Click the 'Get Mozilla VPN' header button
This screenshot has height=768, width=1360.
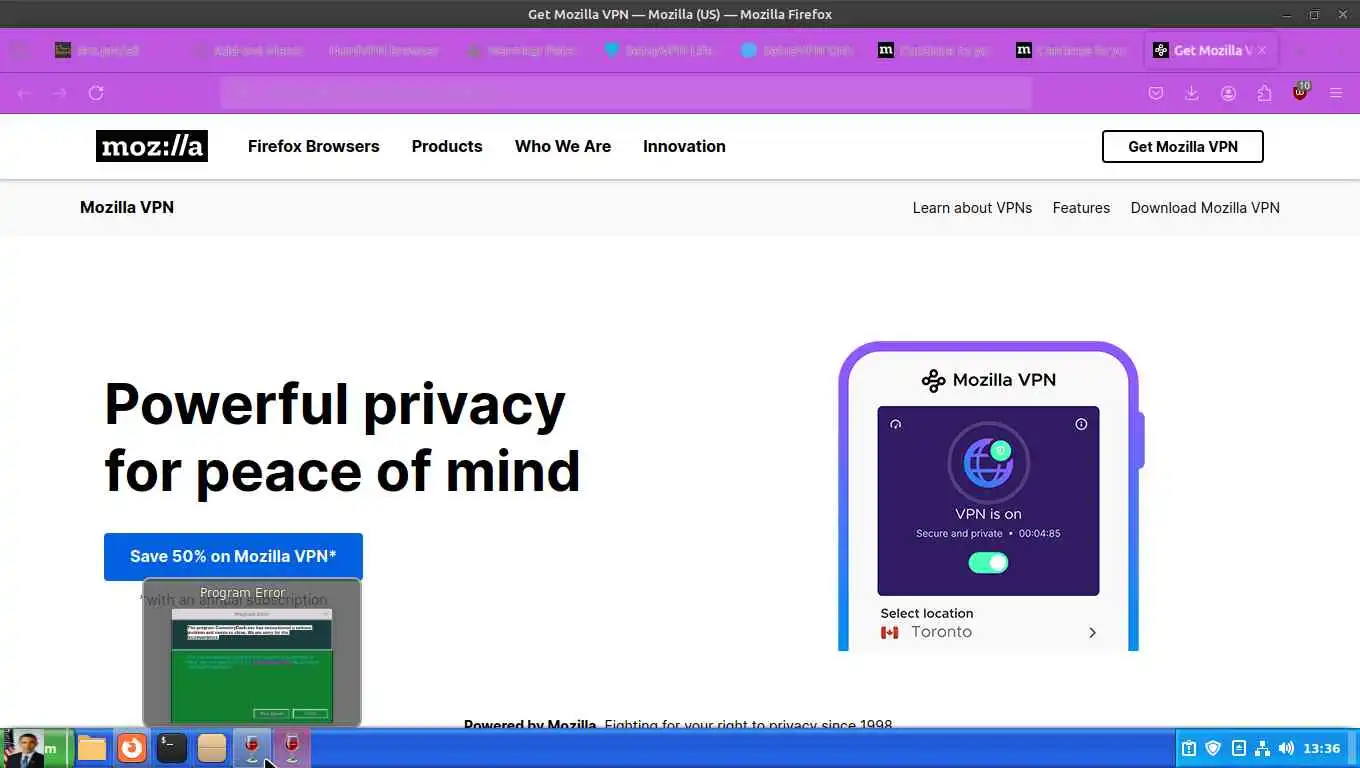tap(1183, 146)
